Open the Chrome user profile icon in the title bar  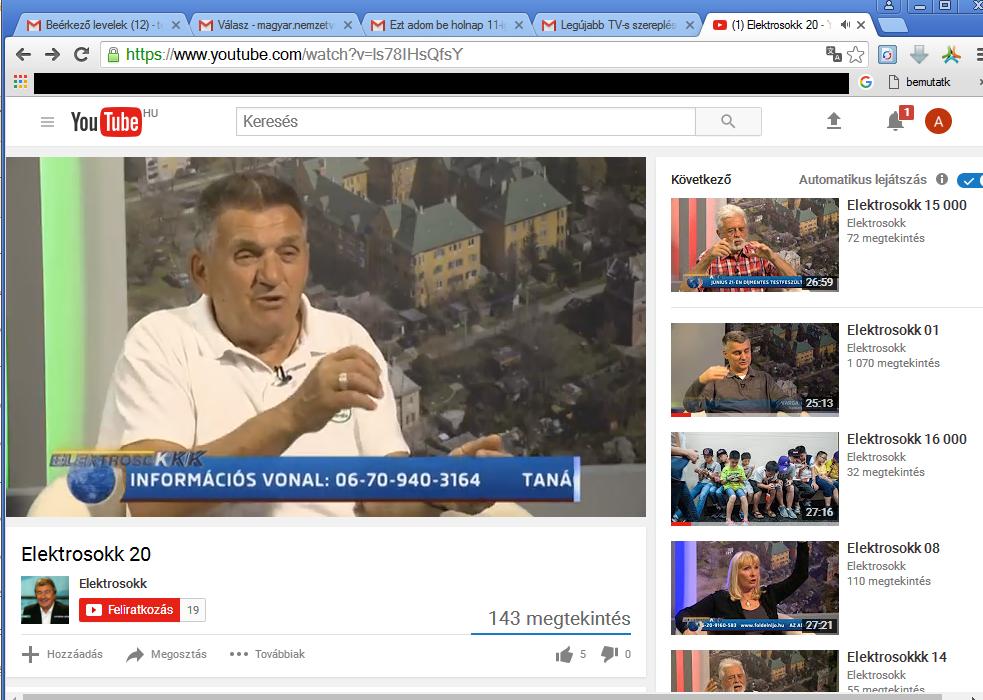click(889, 6)
